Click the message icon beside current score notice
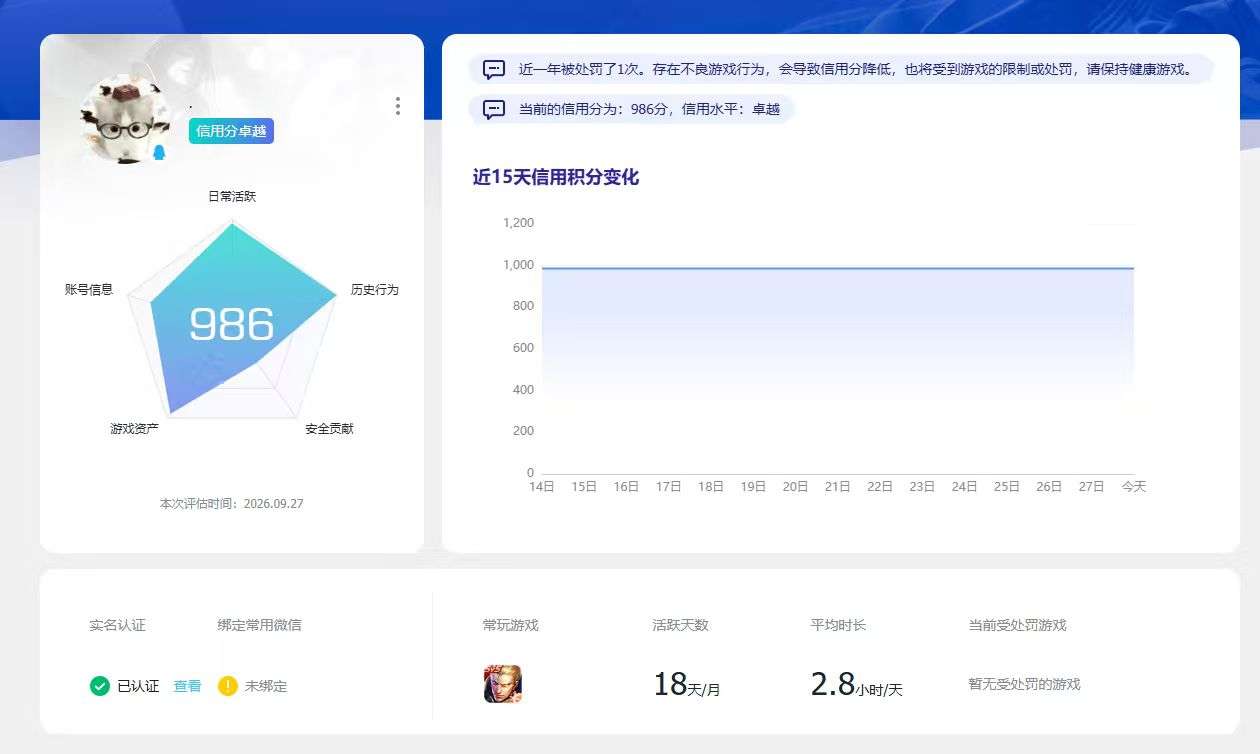Screen dimensions: 1260x754 coord(494,110)
